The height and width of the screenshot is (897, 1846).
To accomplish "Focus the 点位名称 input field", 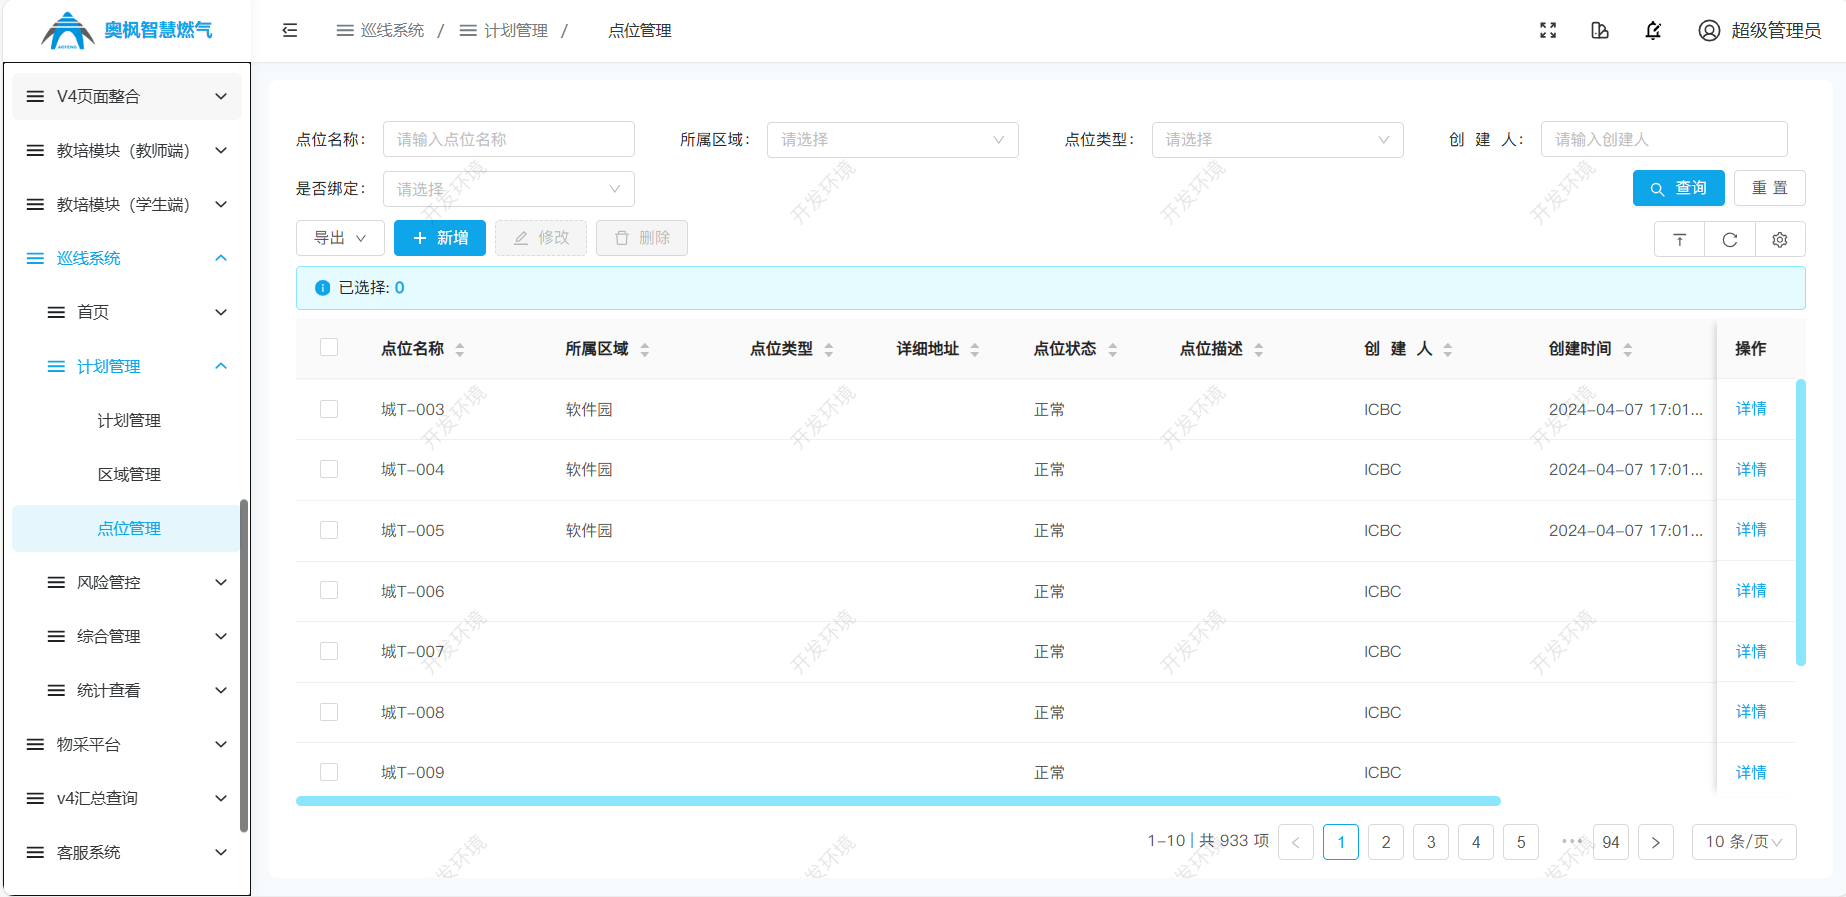I will click(508, 140).
